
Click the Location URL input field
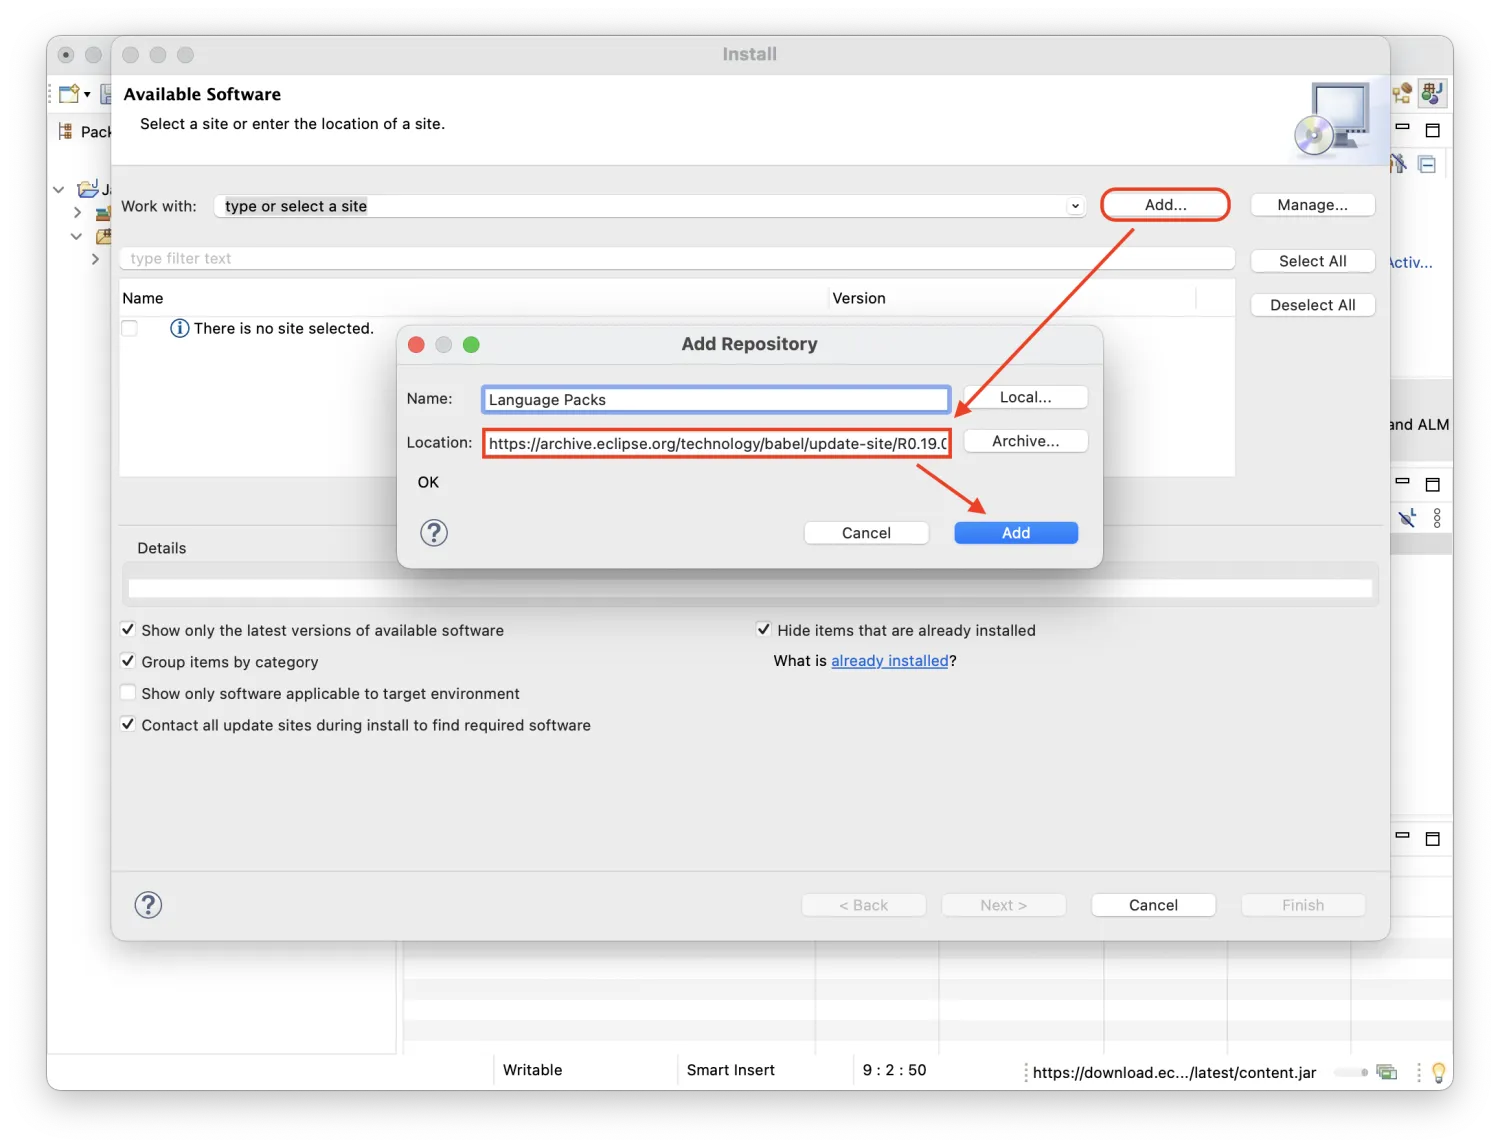716,443
